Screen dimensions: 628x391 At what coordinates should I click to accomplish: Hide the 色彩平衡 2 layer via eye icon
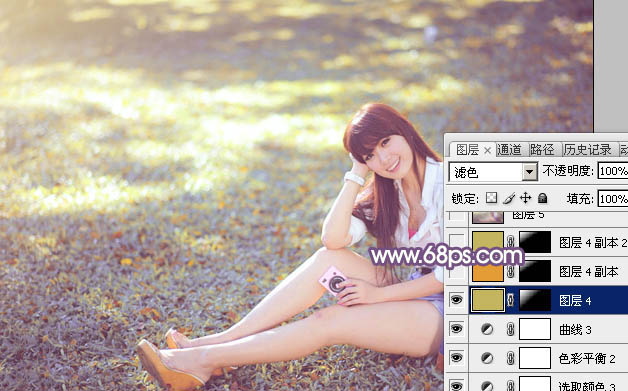[x=456, y=358]
